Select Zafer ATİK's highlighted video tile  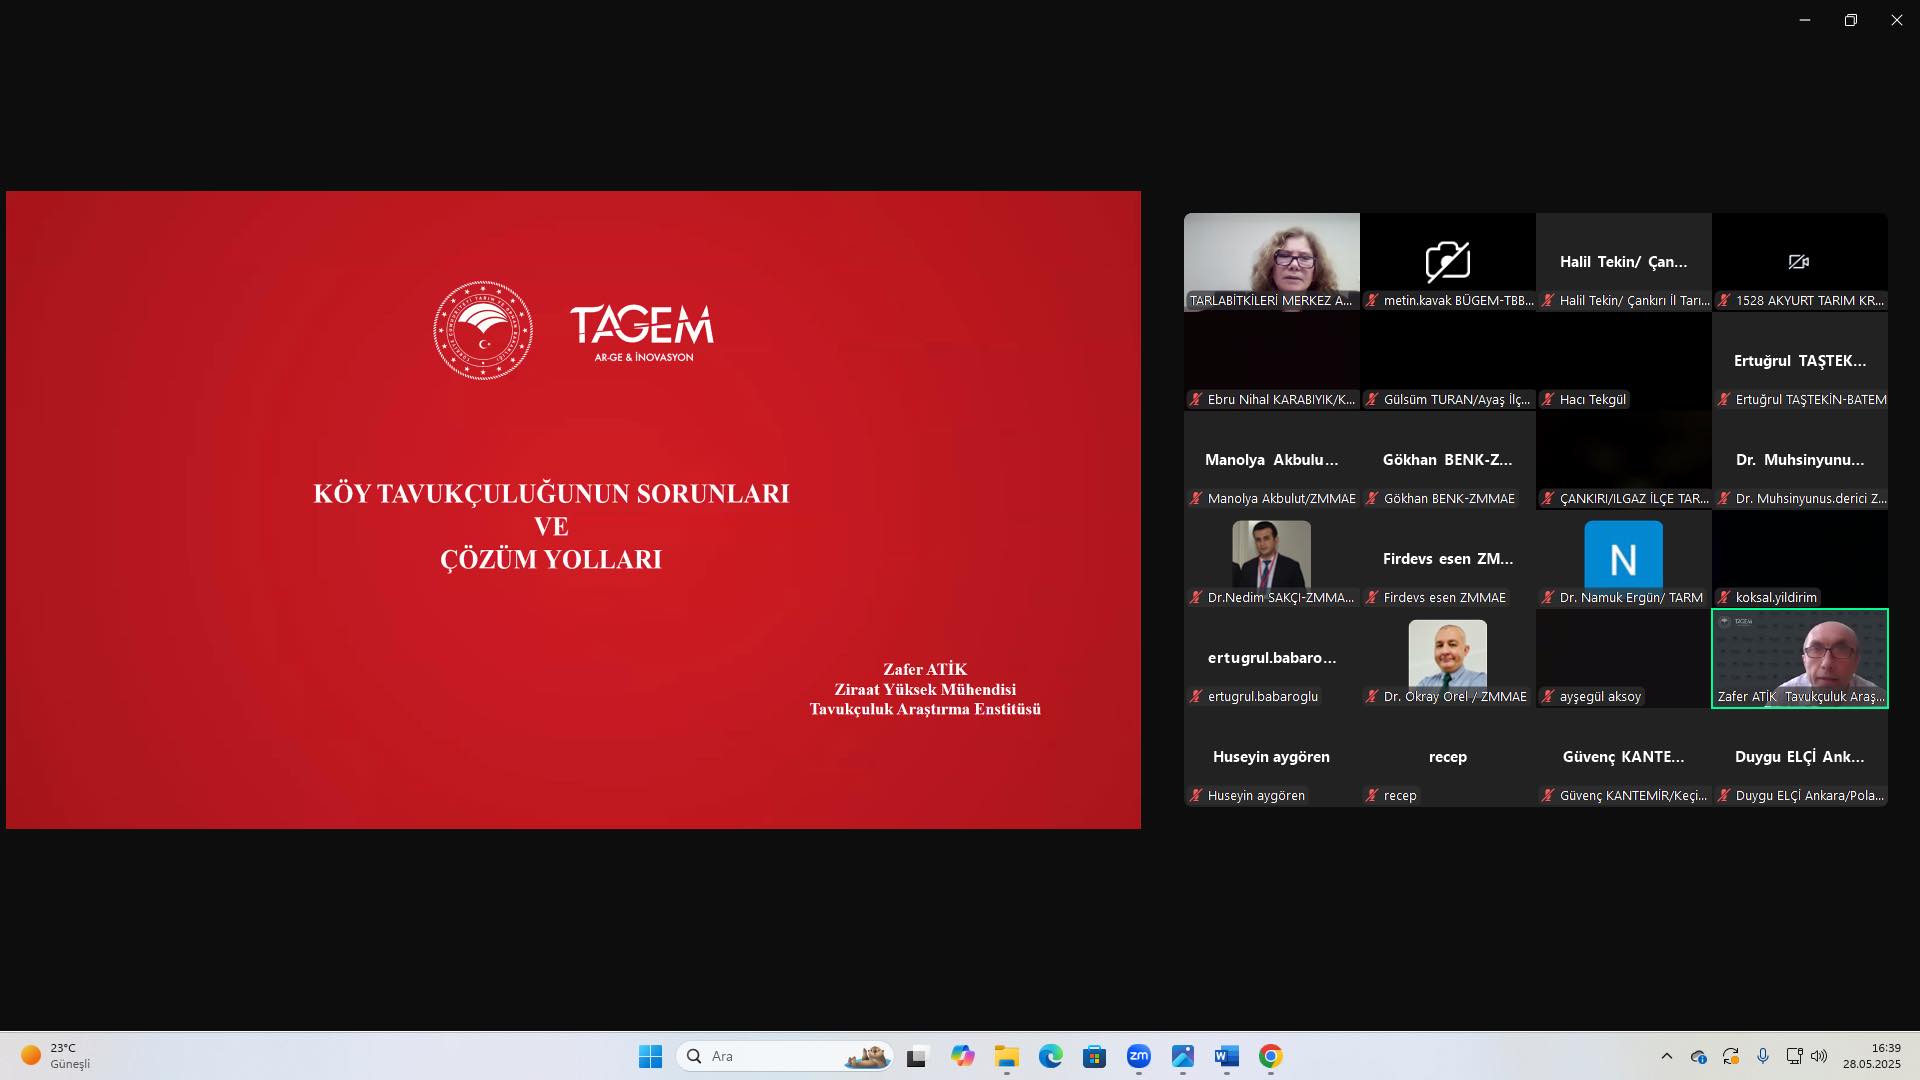[1799, 658]
